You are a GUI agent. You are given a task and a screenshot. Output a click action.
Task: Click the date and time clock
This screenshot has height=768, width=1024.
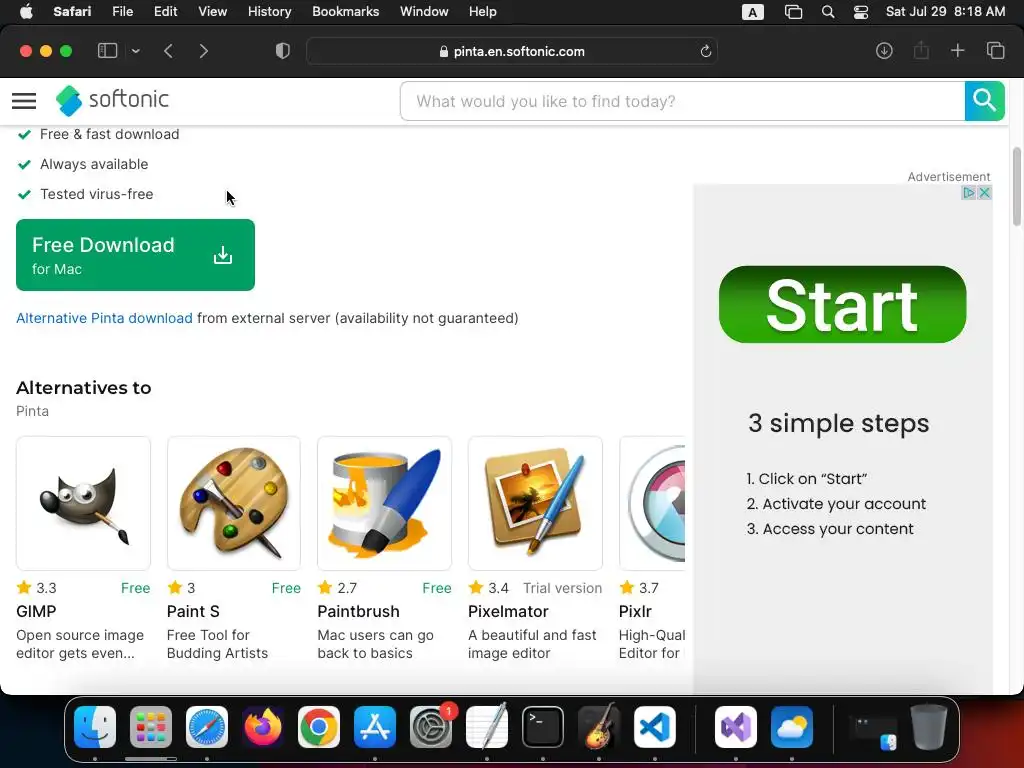945,12
